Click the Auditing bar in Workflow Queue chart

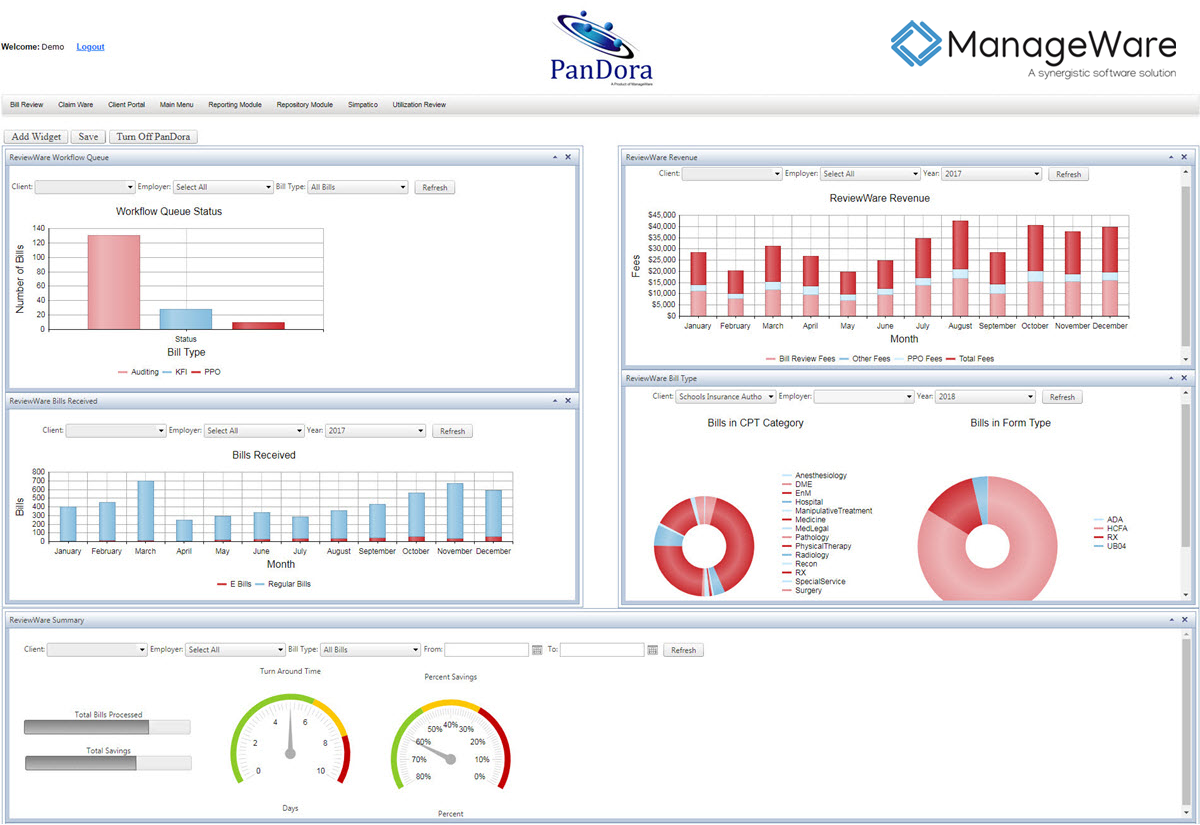click(x=113, y=282)
